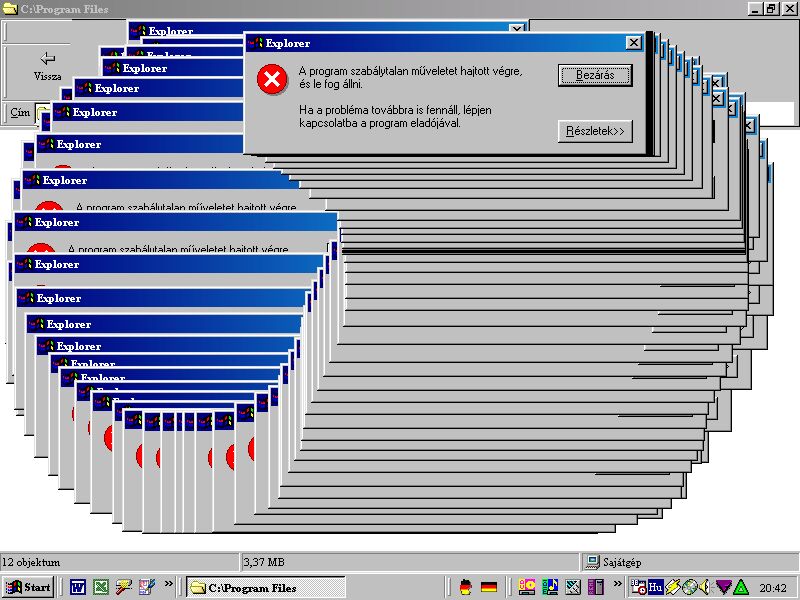The image size is (800, 600).
Task: Expand hidden Quick Launch items chevron
Action: point(168,584)
